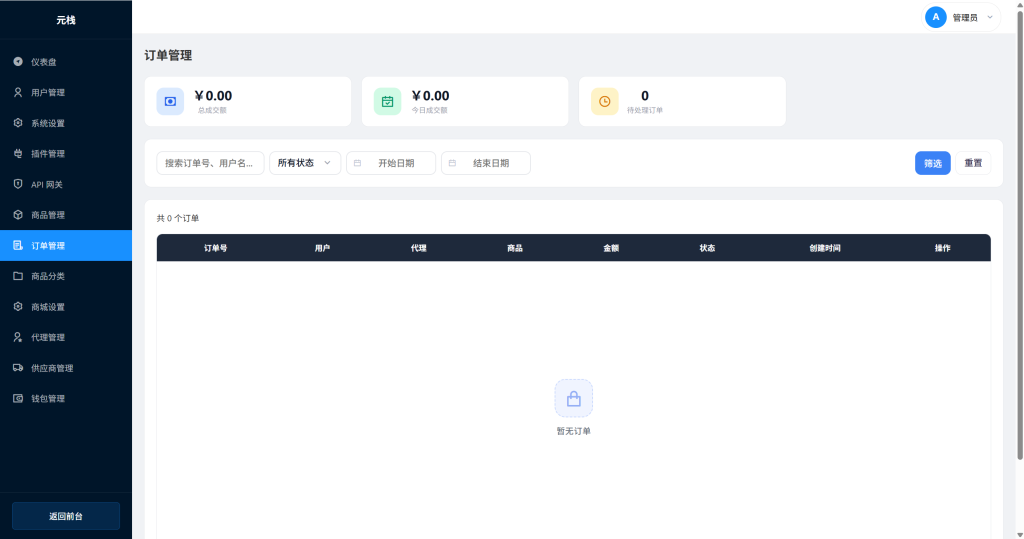Click the 商城设置 gear icon
The height and width of the screenshot is (539, 1024).
pos(18,306)
